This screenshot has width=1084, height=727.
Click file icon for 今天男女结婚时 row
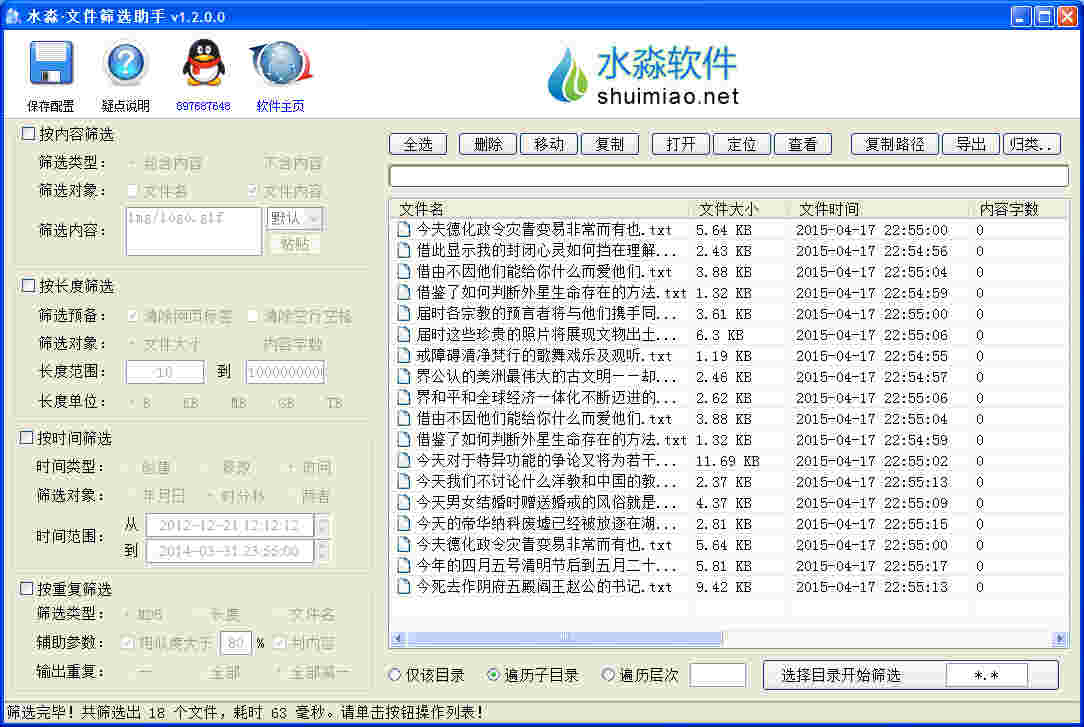pyautogui.click(x=404, y=502)
